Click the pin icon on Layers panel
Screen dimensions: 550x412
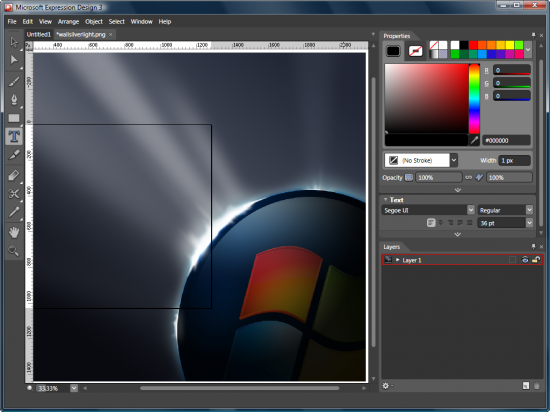(534, 246)
